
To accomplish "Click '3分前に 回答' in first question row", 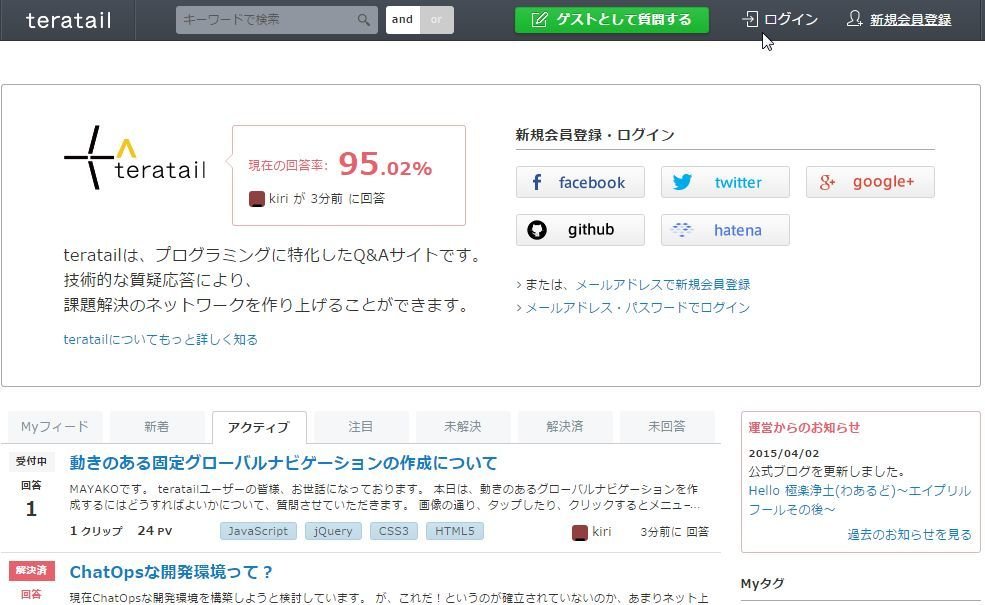I will (675, 532).
